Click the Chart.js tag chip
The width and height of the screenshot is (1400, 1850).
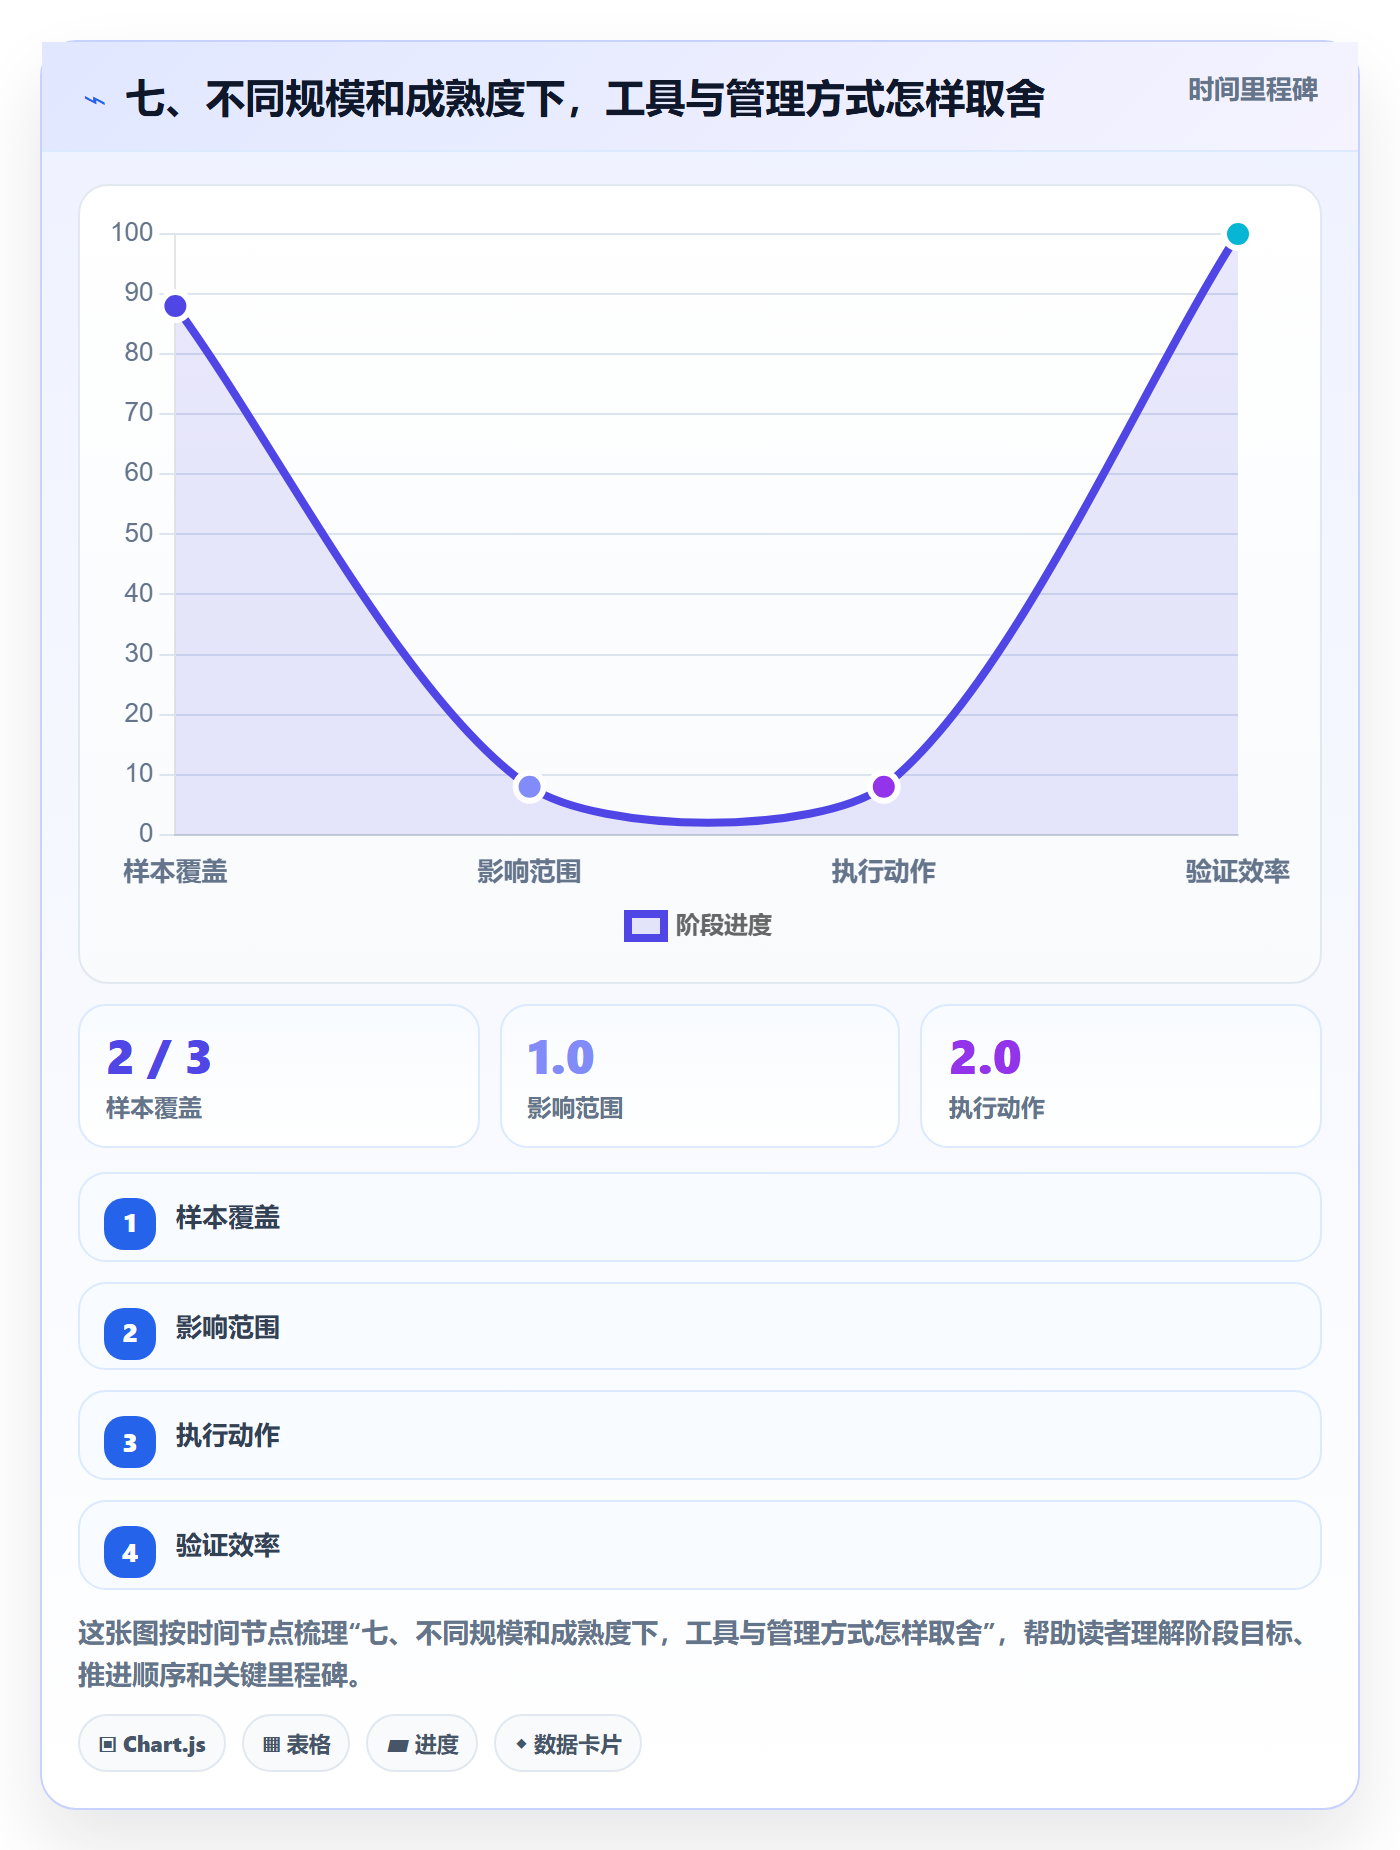pyautogui.click(x=152, y=1744)
